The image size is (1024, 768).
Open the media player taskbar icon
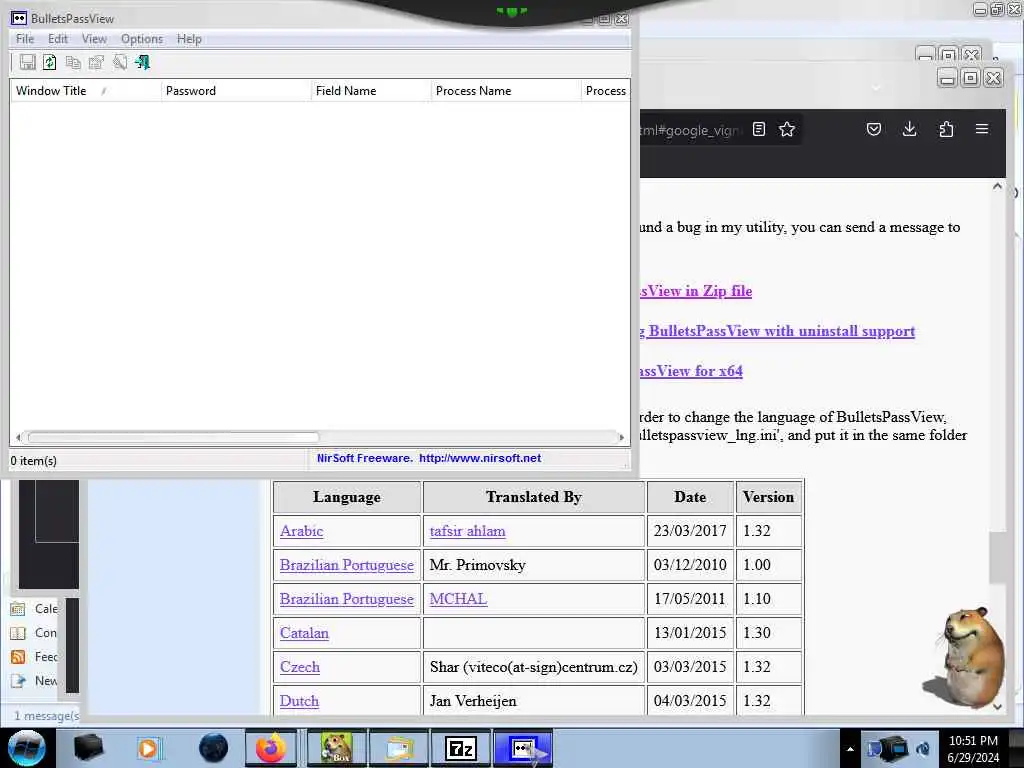coord(149,748)
